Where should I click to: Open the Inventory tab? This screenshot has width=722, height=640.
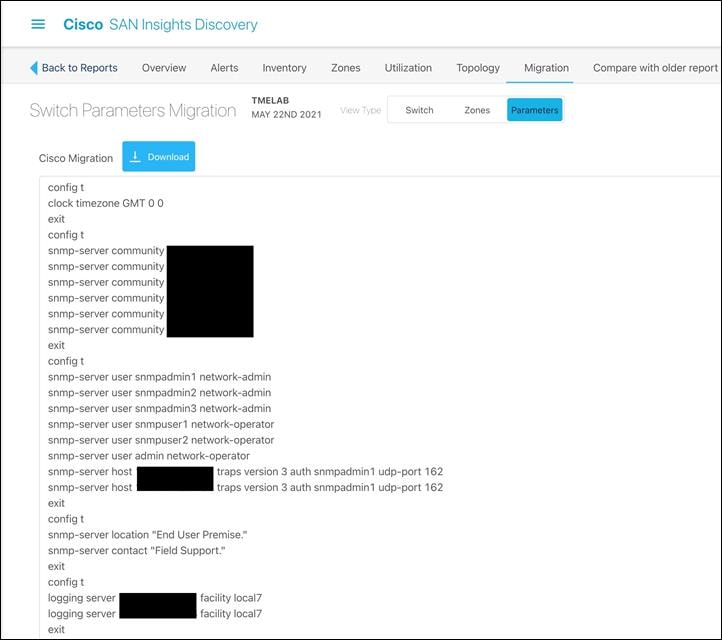284,68
